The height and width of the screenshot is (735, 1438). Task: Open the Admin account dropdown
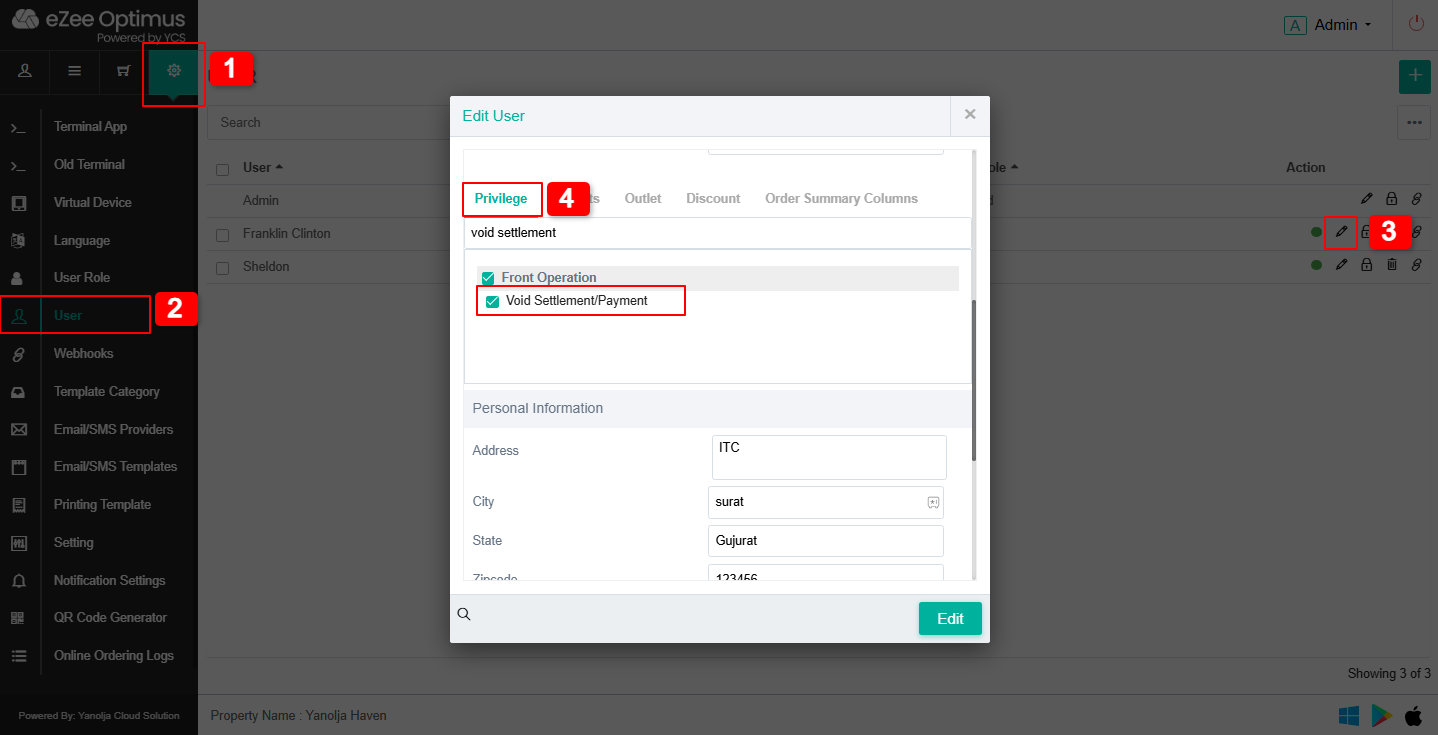1328,25
